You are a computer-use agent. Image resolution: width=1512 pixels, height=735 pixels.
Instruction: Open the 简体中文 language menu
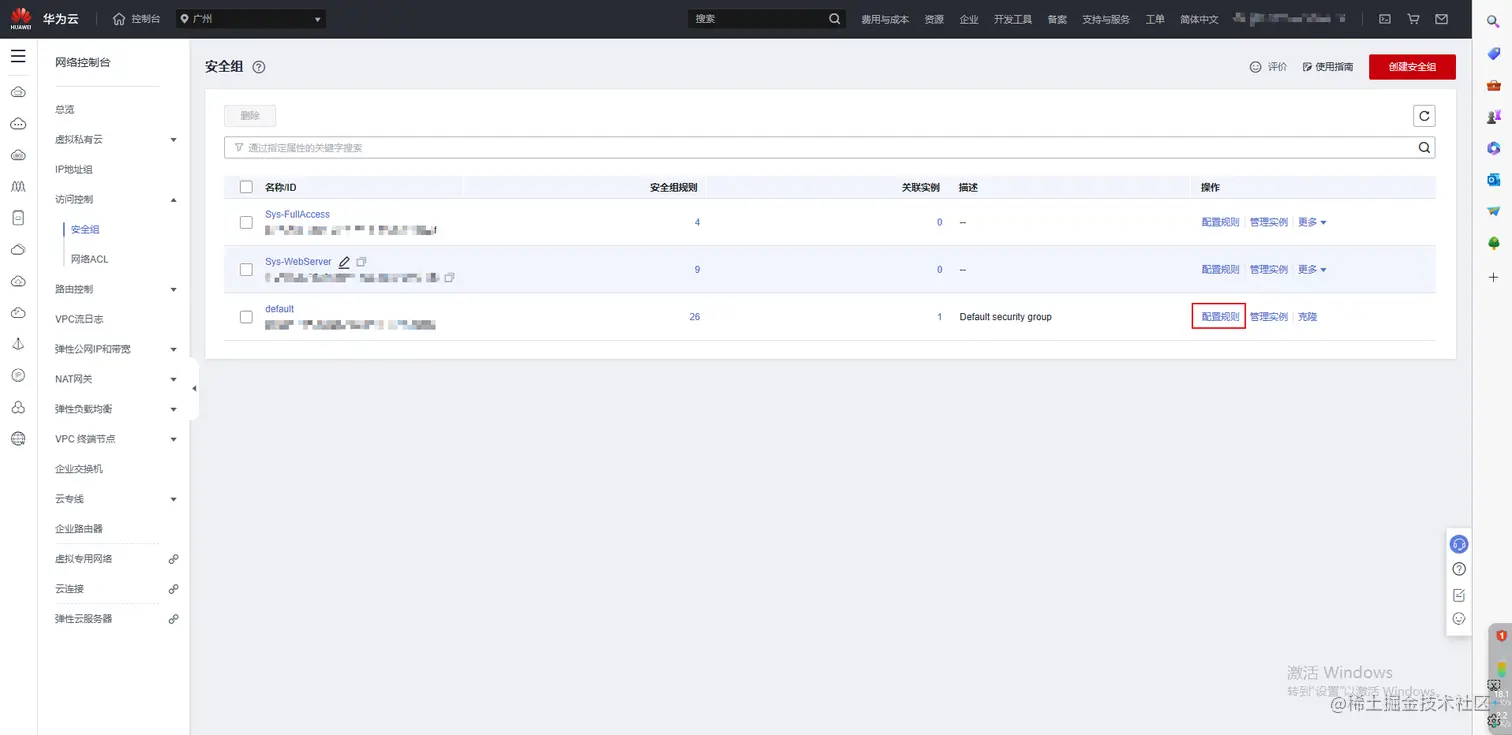(x=1199, y=19)
